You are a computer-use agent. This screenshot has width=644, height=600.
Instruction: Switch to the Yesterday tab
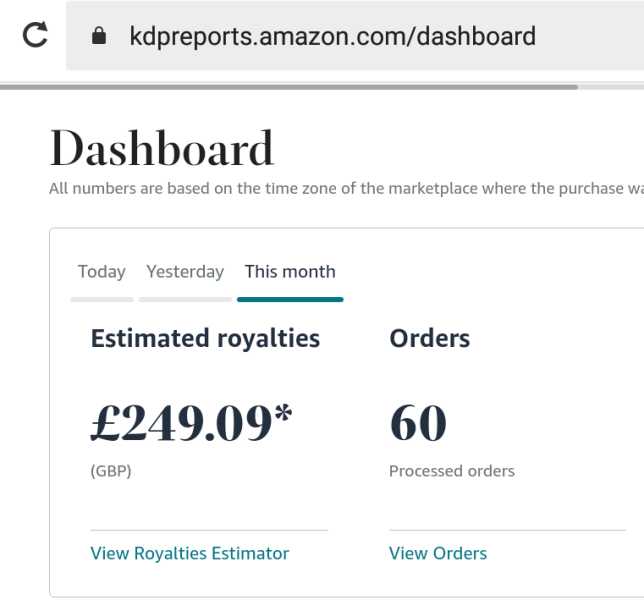click(185, 272)
